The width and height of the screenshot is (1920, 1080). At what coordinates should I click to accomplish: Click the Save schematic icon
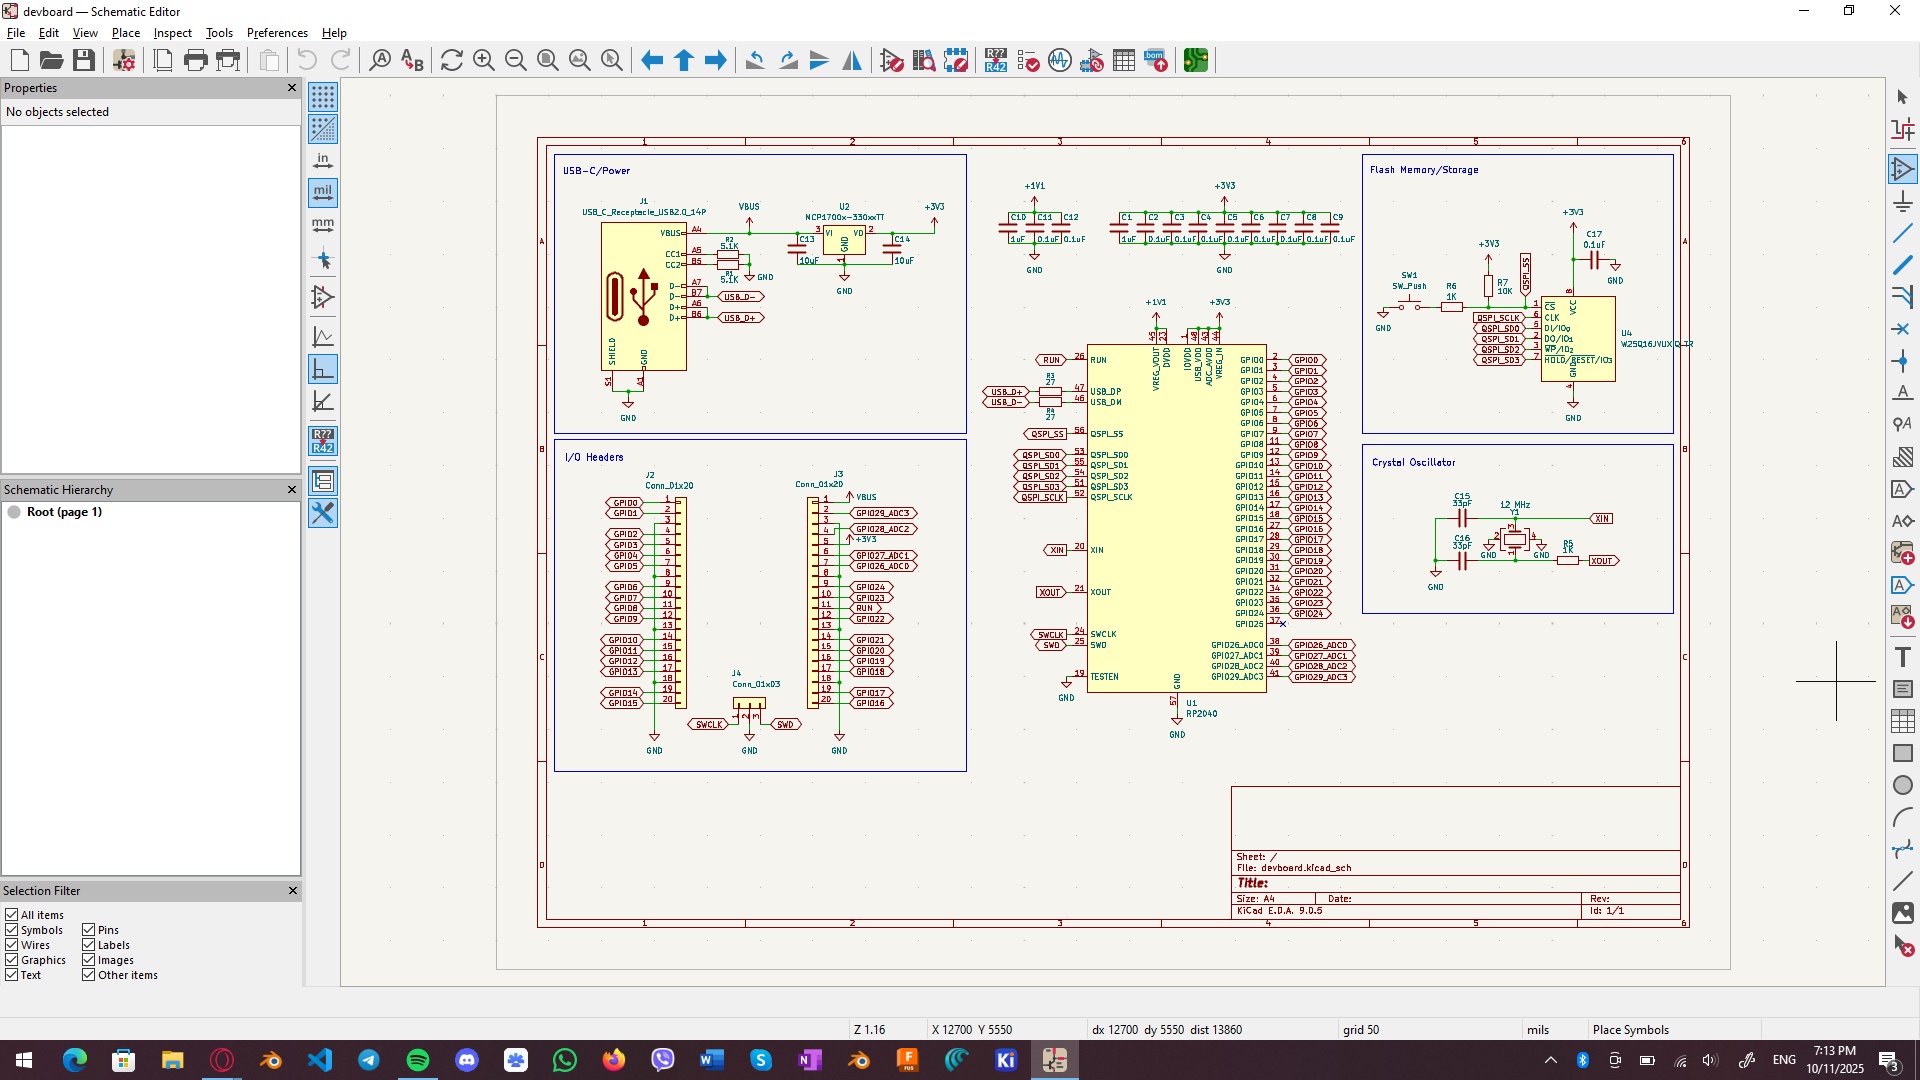click(x=84, y=61)
